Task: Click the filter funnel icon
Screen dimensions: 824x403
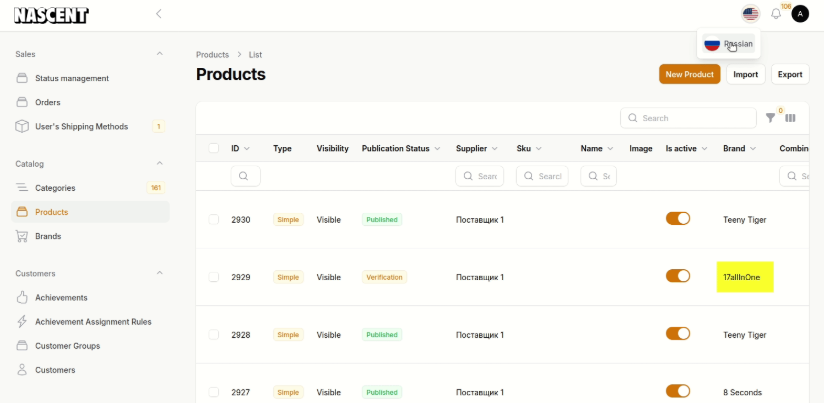Action: 770,118
